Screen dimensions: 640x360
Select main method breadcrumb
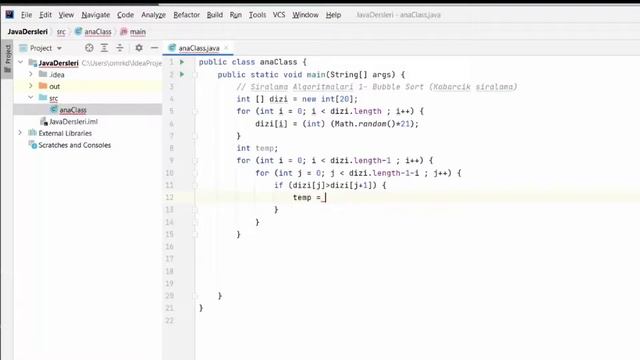pyautogui.click(x=133, y=31)
